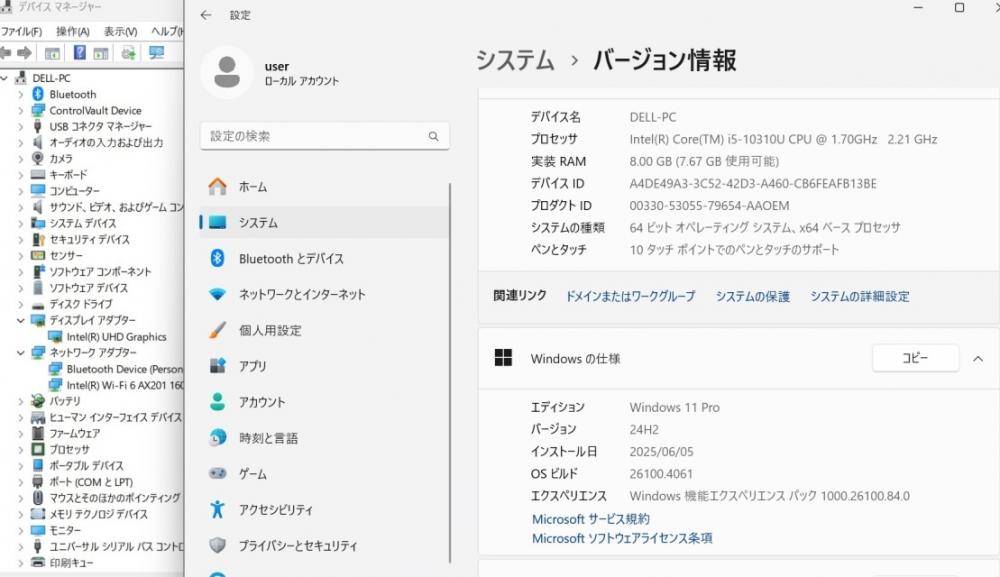Click the search magnifier in 設定の検索
Image resolution: width=1000 pixels, height=577 pixels.
434,136
